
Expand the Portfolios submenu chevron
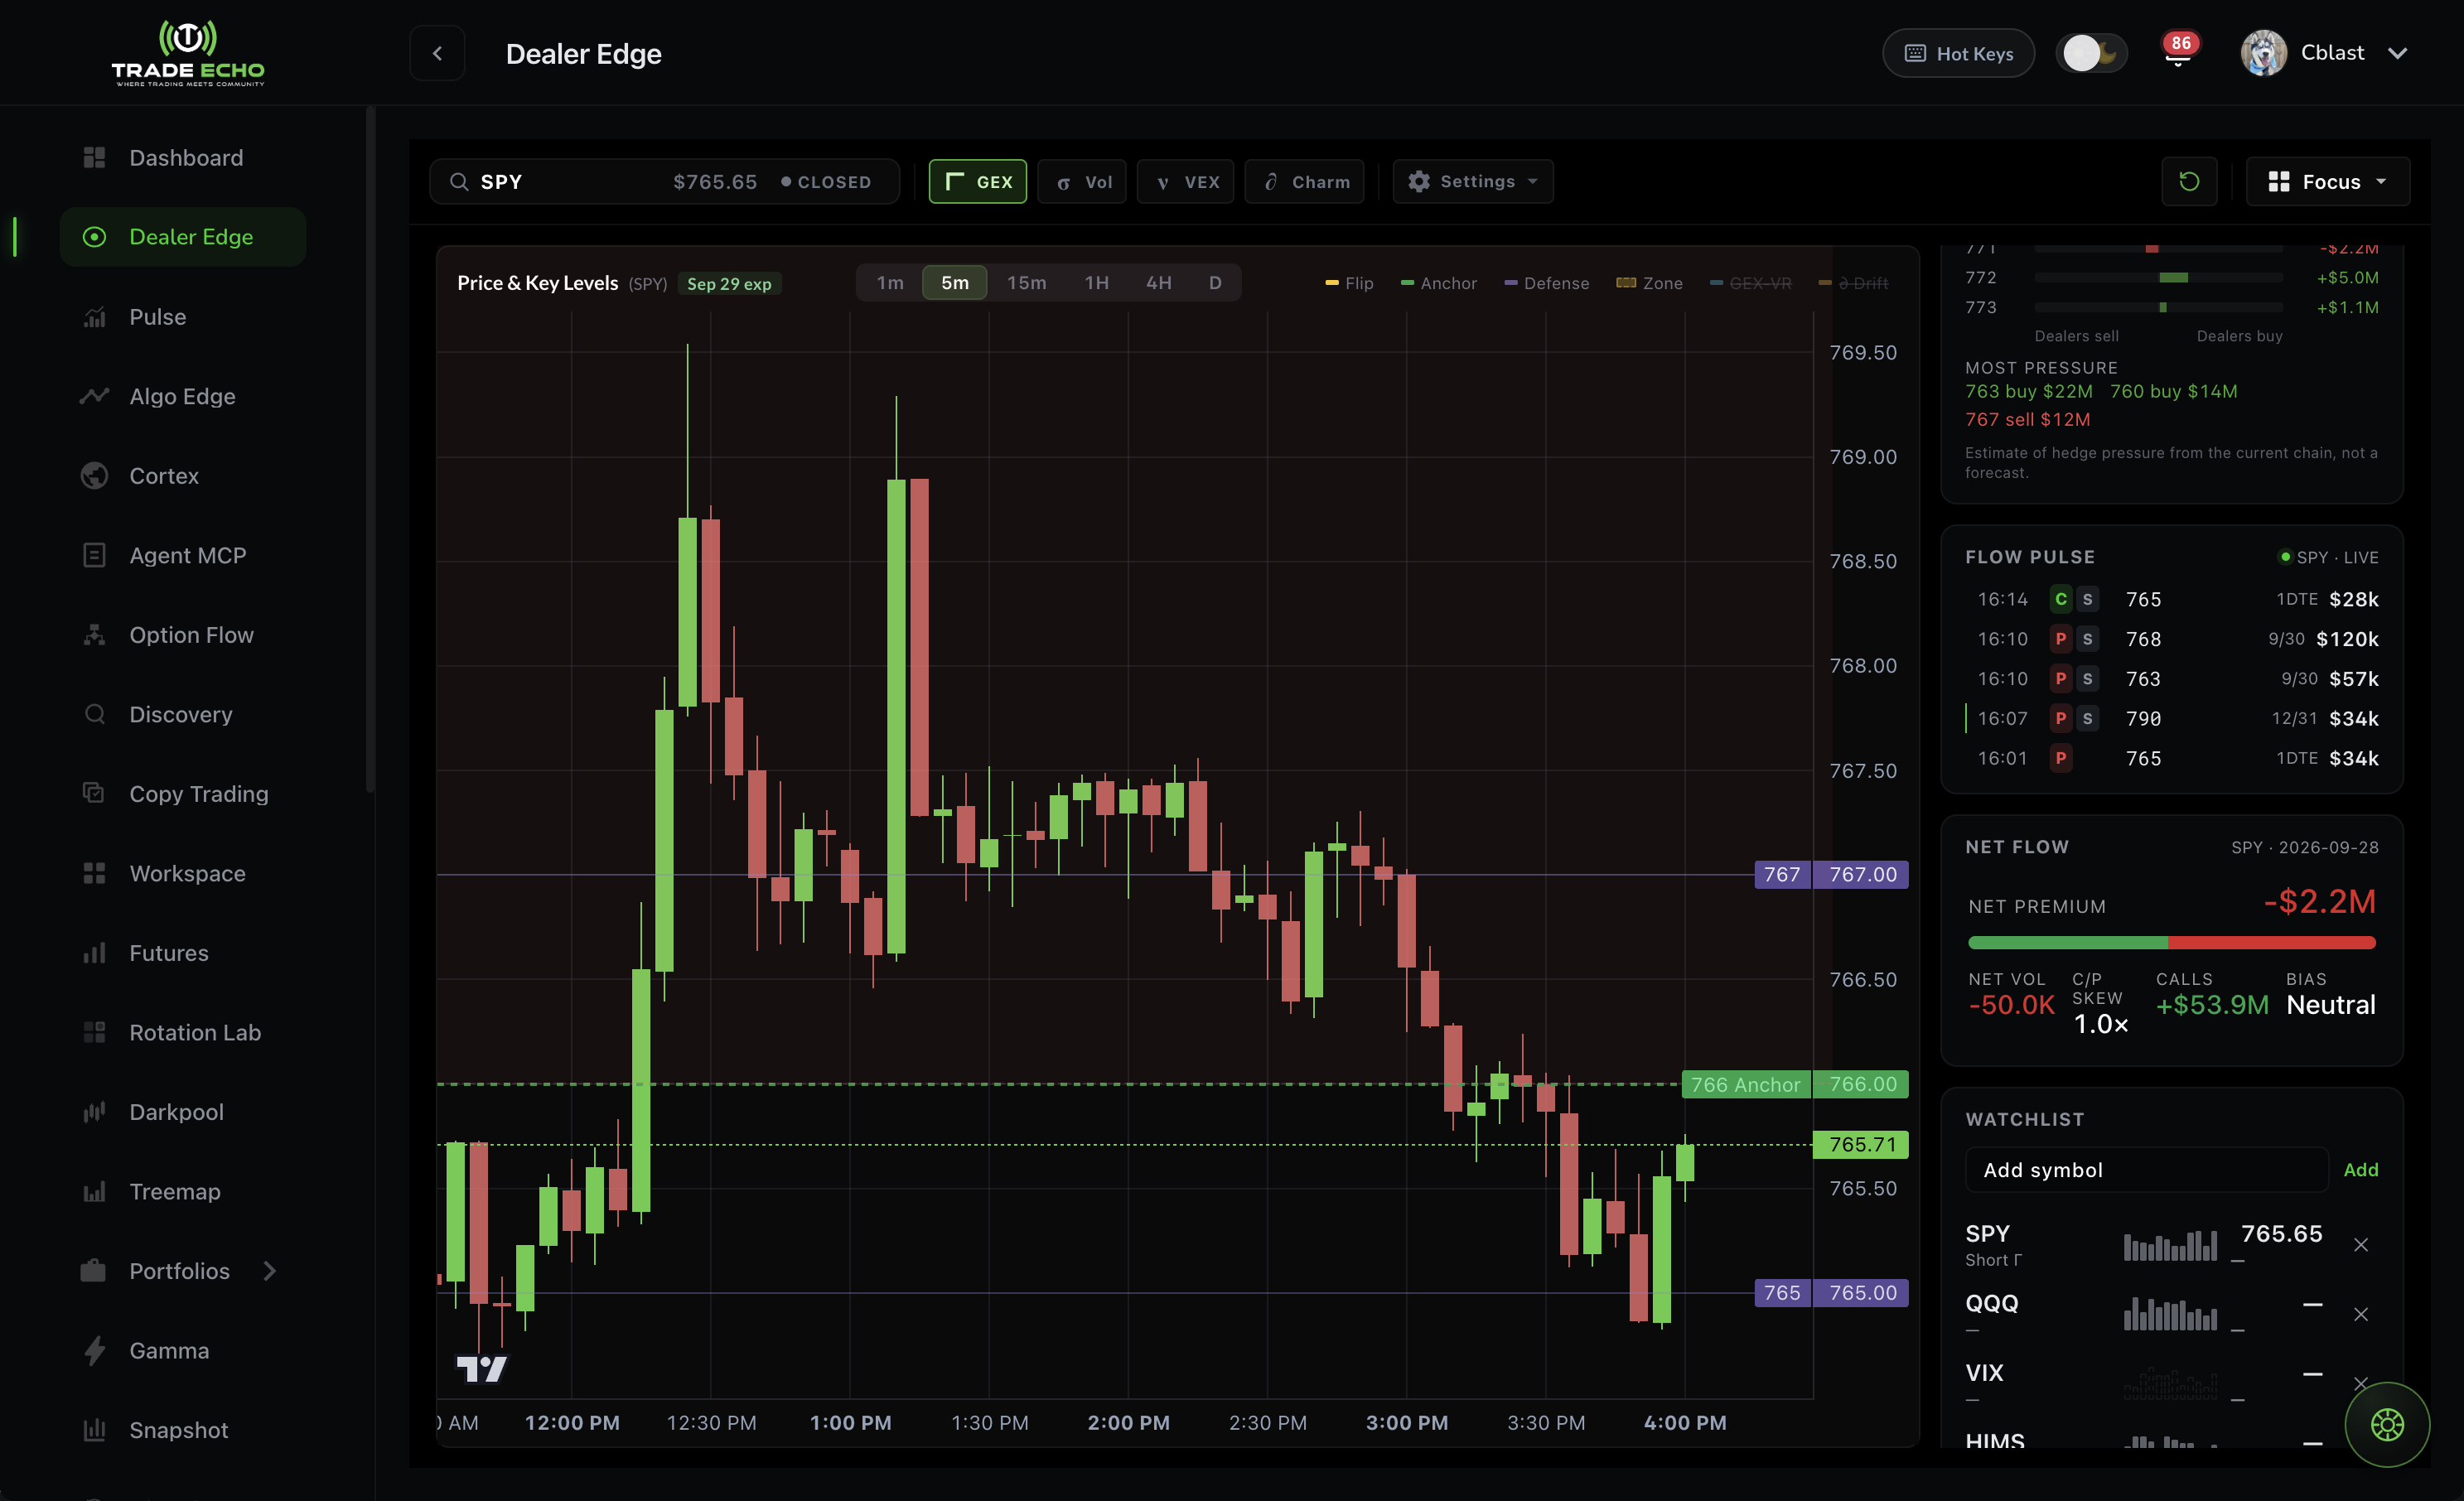[269, 1271]
